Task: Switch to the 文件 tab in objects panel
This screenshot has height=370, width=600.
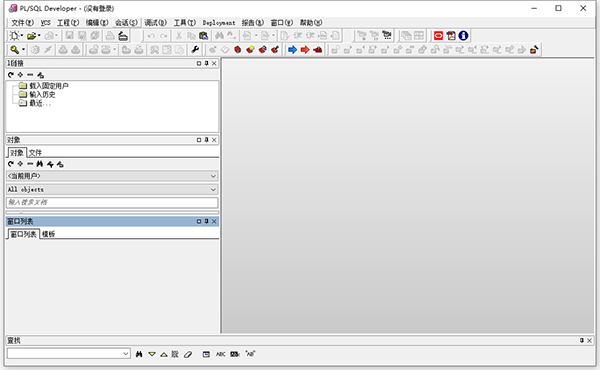Action: pyautogui.click(x=35, y=153)
